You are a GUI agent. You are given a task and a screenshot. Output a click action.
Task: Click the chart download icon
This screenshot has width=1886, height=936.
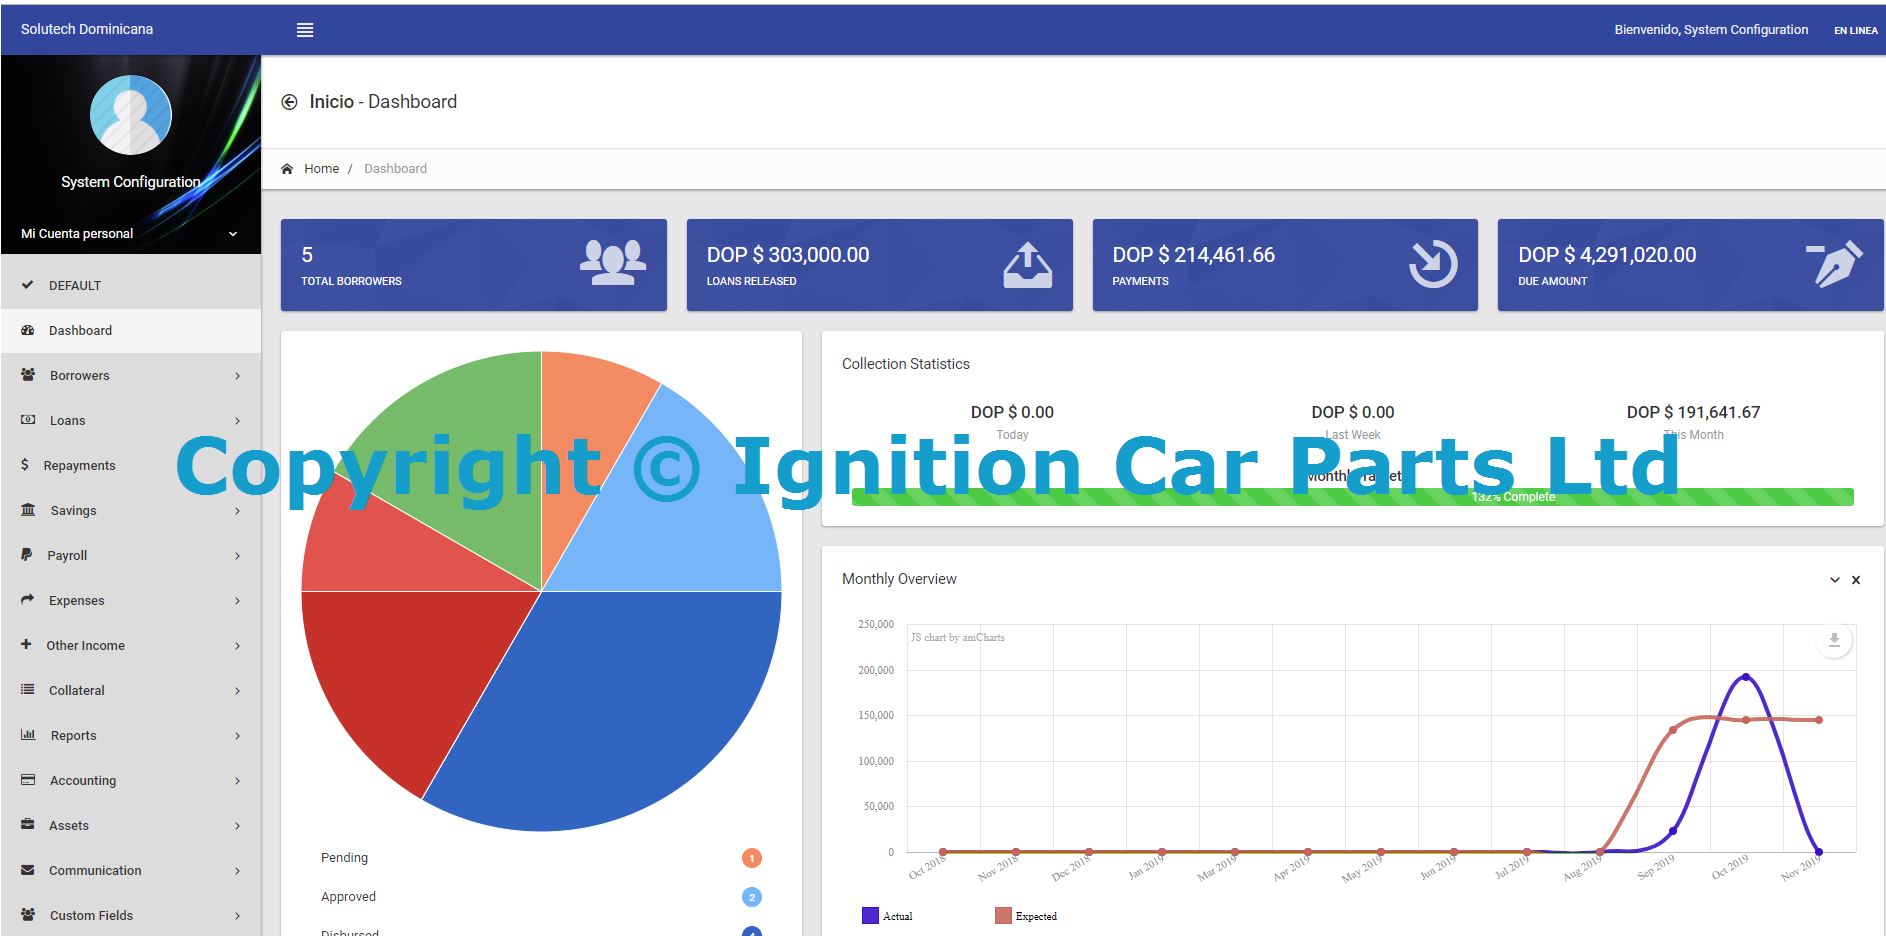(1833, 640)
